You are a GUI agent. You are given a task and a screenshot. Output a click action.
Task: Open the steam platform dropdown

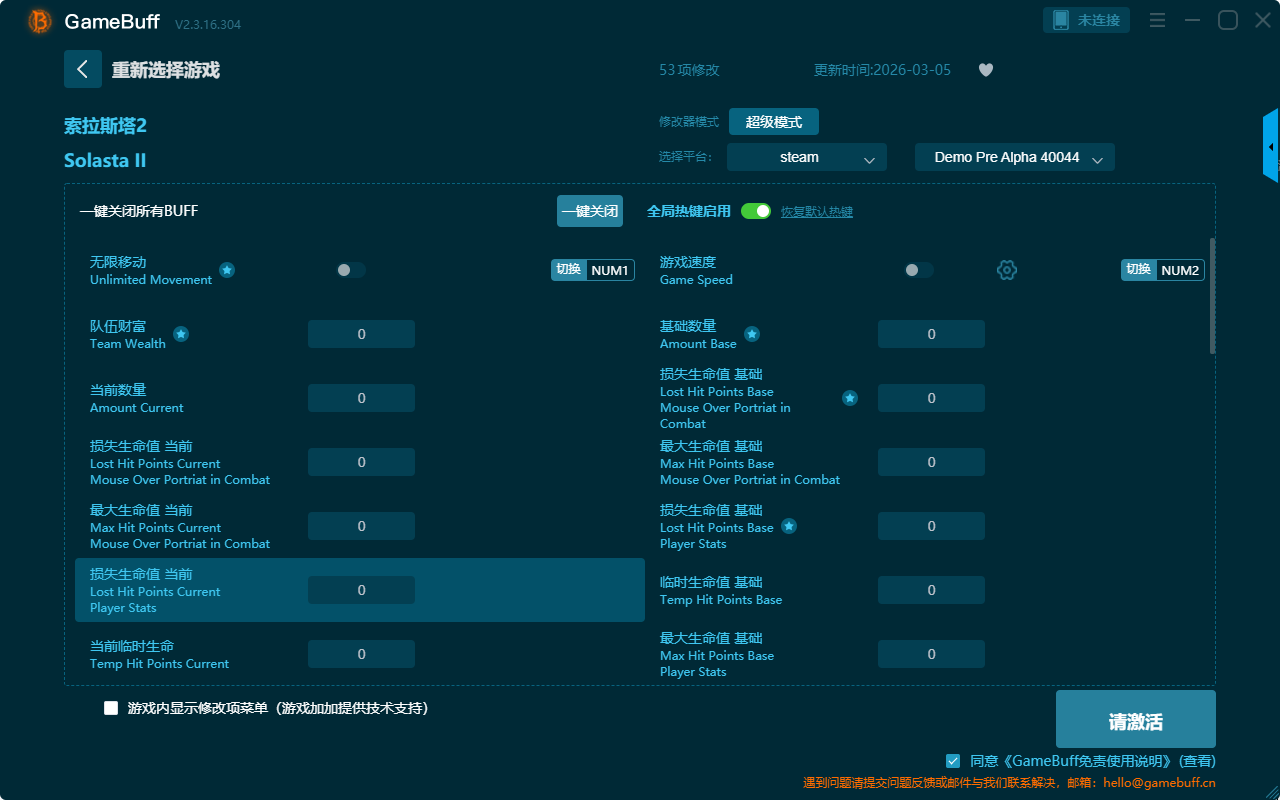[x=806, y=157]
